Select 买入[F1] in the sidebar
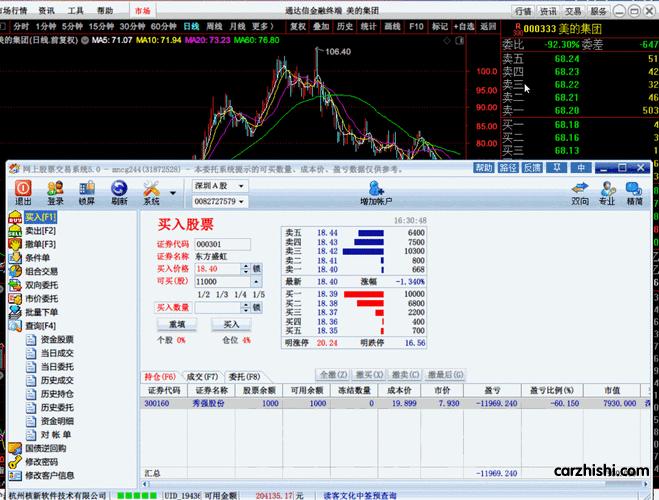 point(40,217)
